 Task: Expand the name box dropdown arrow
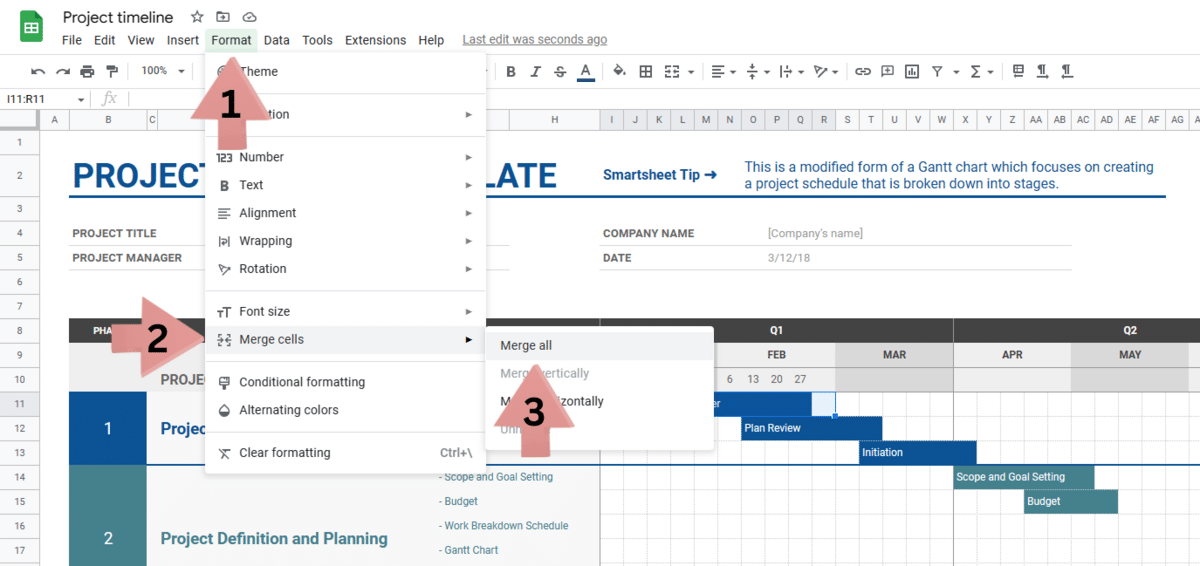click(81, 99)
